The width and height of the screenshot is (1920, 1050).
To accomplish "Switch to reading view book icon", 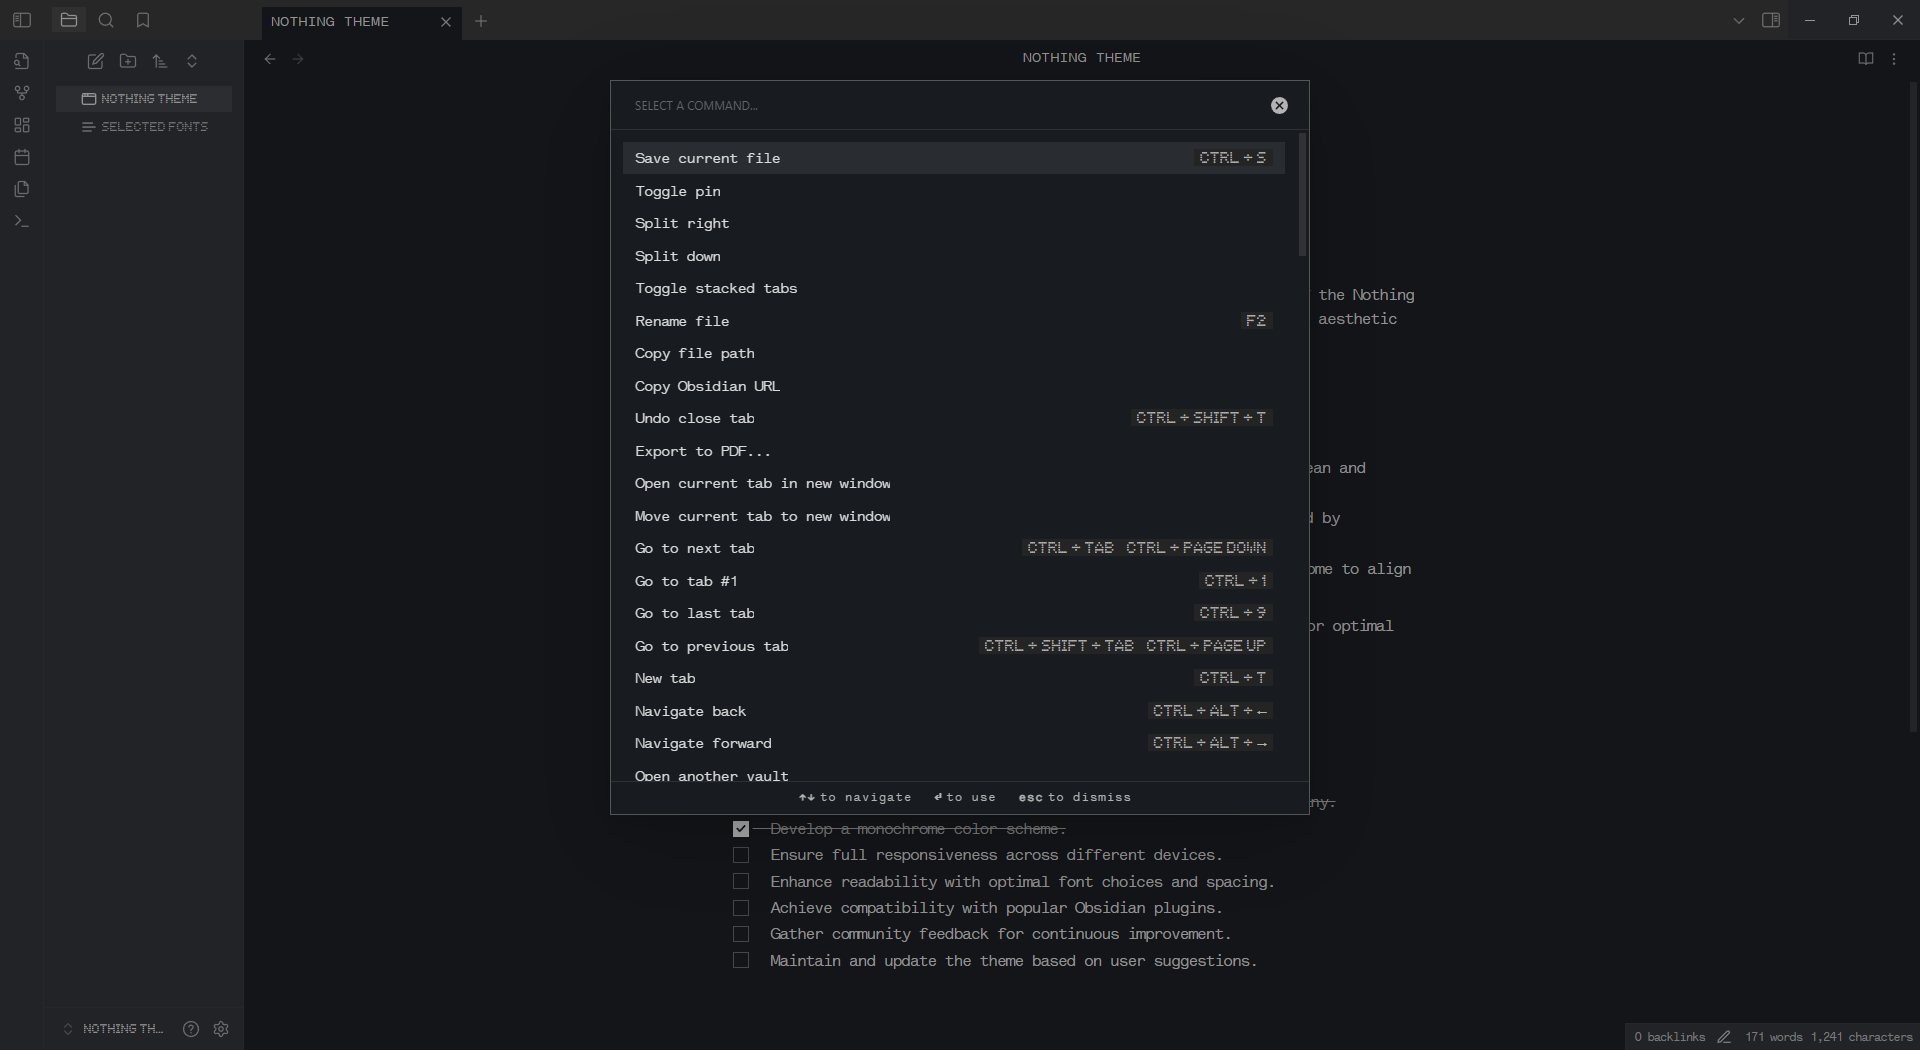I will [1866, 59].
